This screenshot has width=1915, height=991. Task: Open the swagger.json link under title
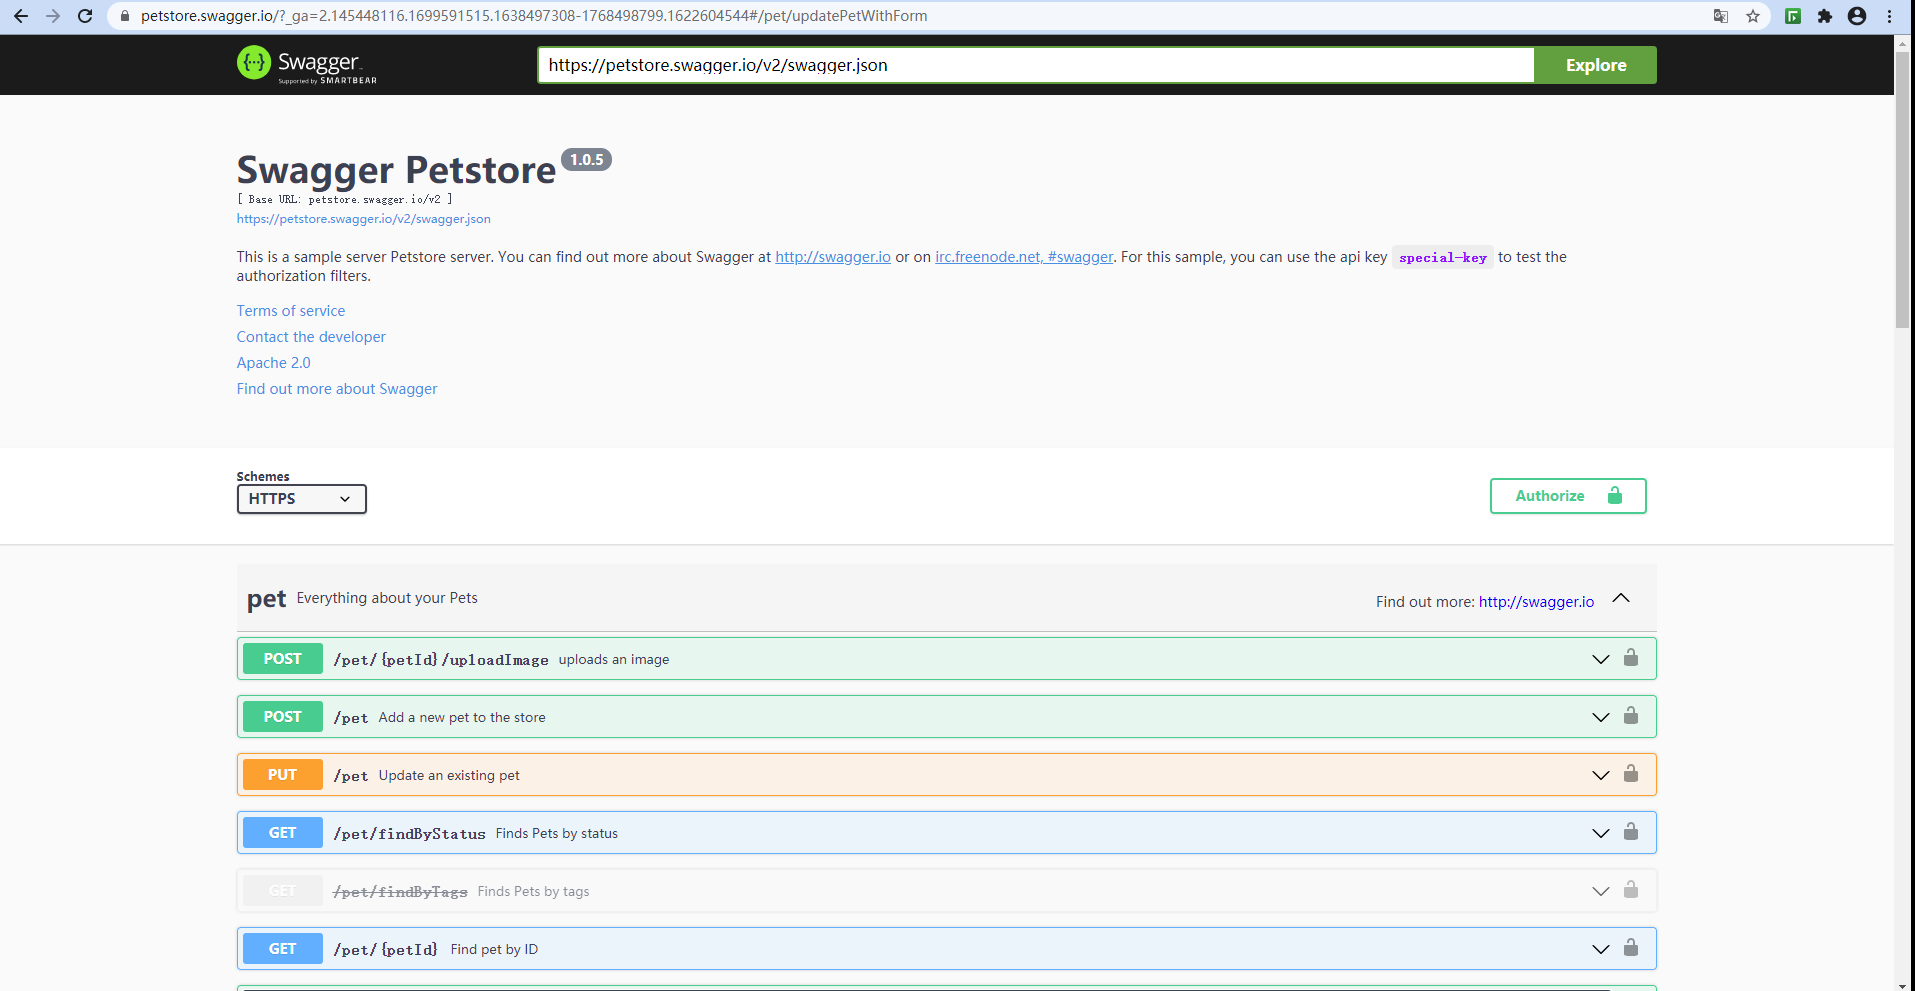point(363,219)
